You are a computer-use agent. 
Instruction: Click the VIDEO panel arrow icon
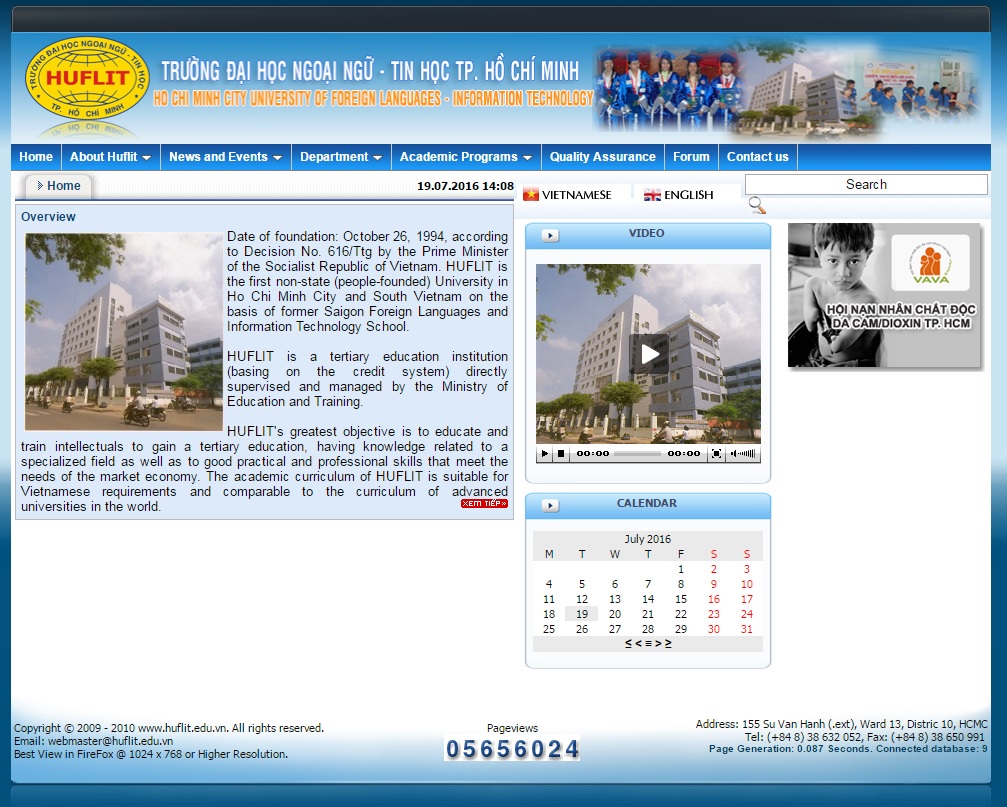pyautogui.click(x=550, y=236)
